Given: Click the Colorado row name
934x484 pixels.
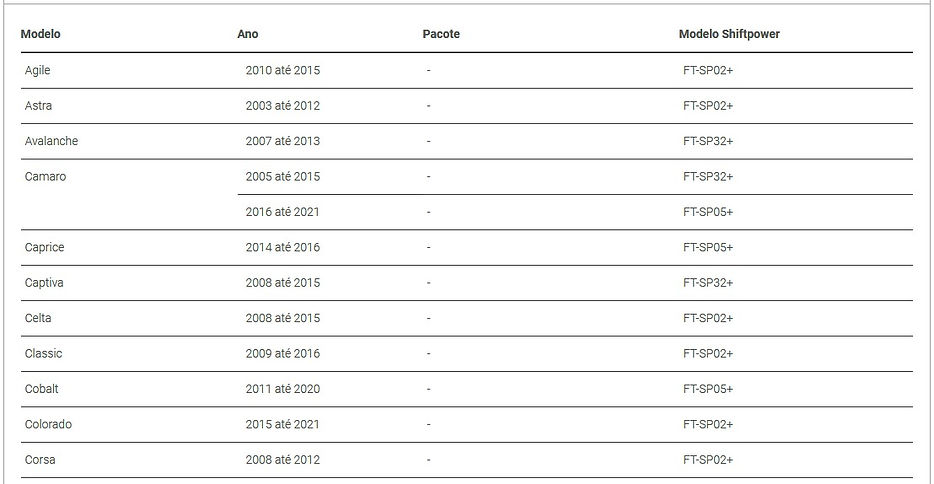Looking at the screenshot, I should point(48,424).
